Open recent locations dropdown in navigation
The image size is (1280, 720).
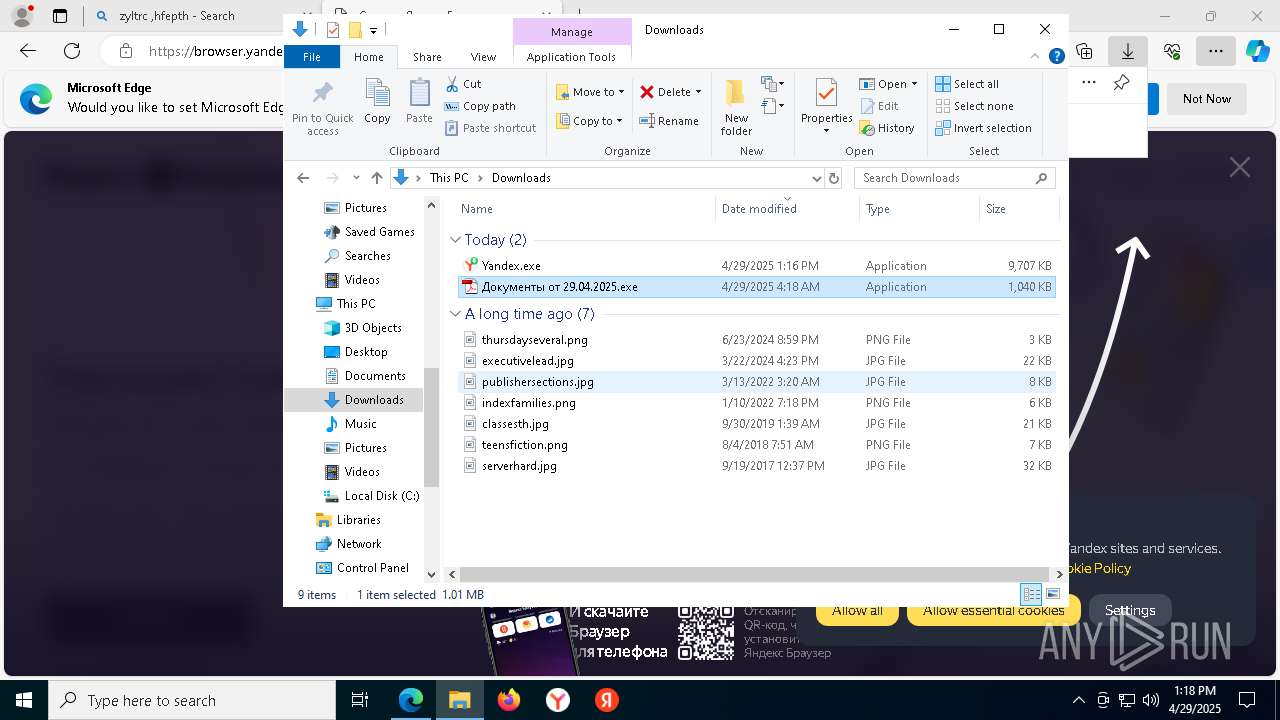pyautogui.click(x=356, y=178)
